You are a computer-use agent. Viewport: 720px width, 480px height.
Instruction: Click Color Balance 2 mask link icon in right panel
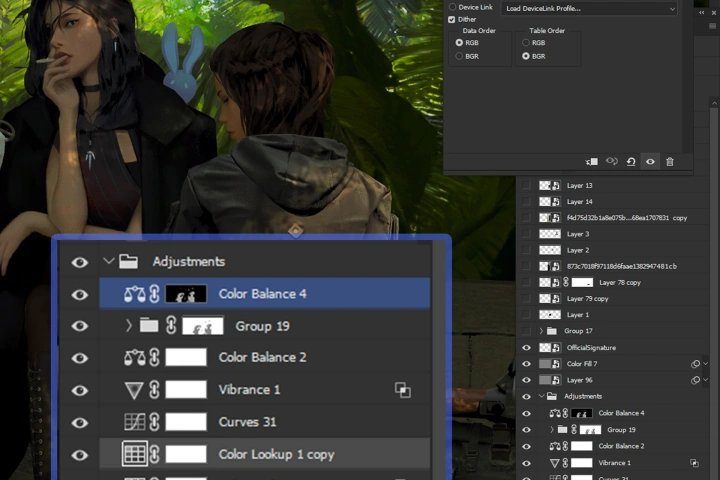coord(566,446)
